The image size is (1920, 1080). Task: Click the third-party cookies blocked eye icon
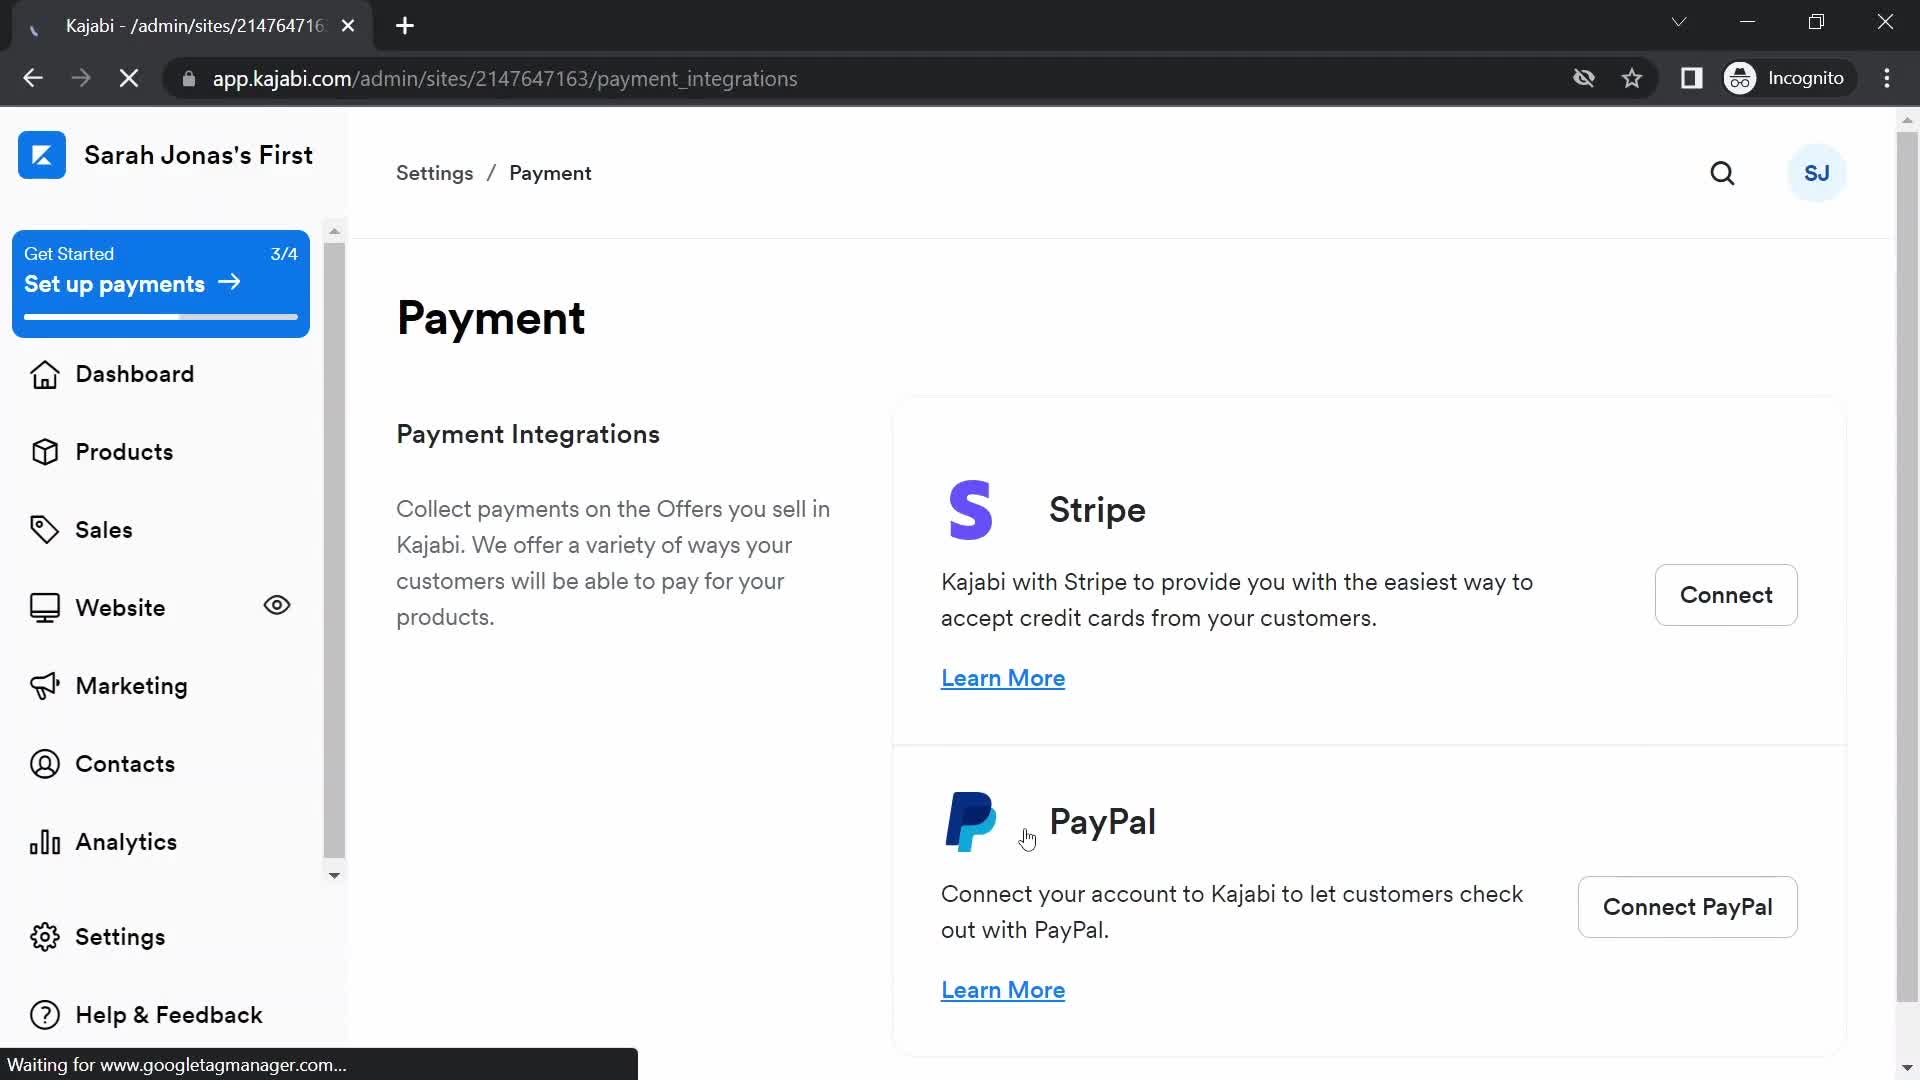1583,78
